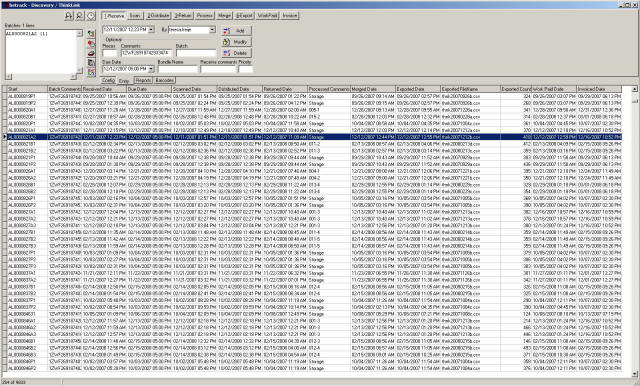The width and height of the screenshot is (640, 386).
Task: Sort by the Invoiced Date column header
Action: pos(599,89)
